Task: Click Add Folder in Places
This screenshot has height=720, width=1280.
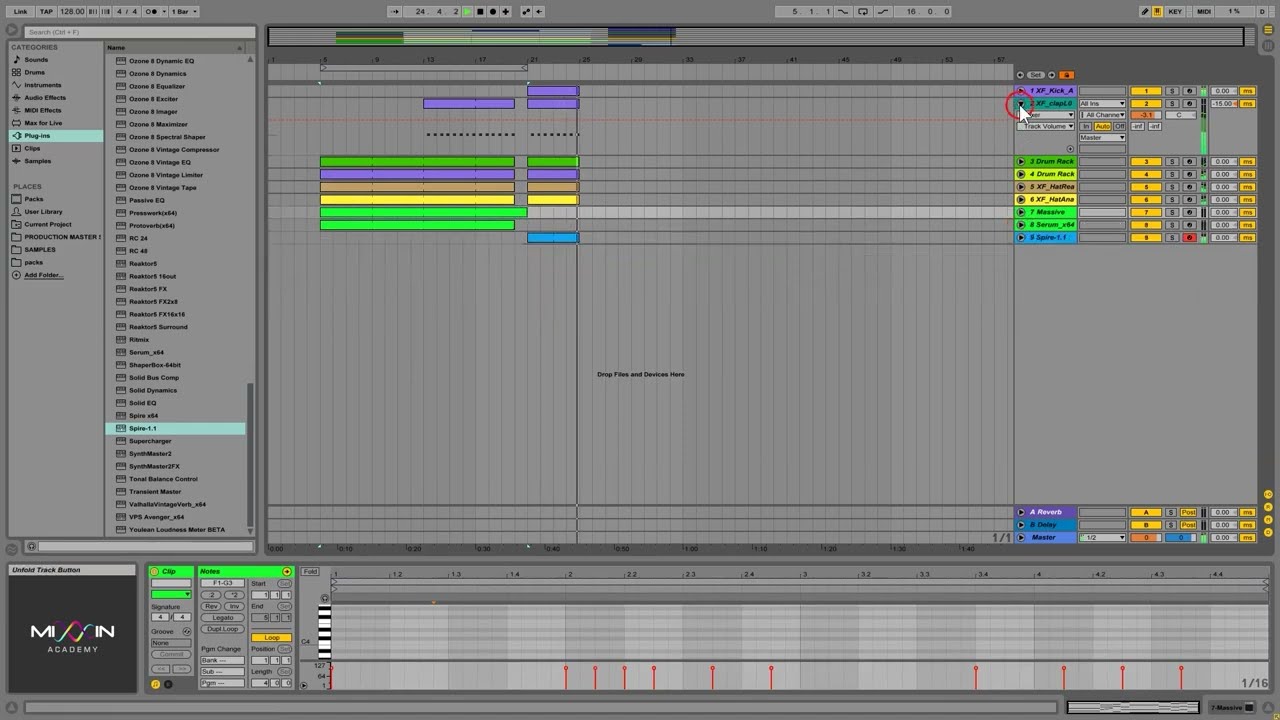Action: 43,275
